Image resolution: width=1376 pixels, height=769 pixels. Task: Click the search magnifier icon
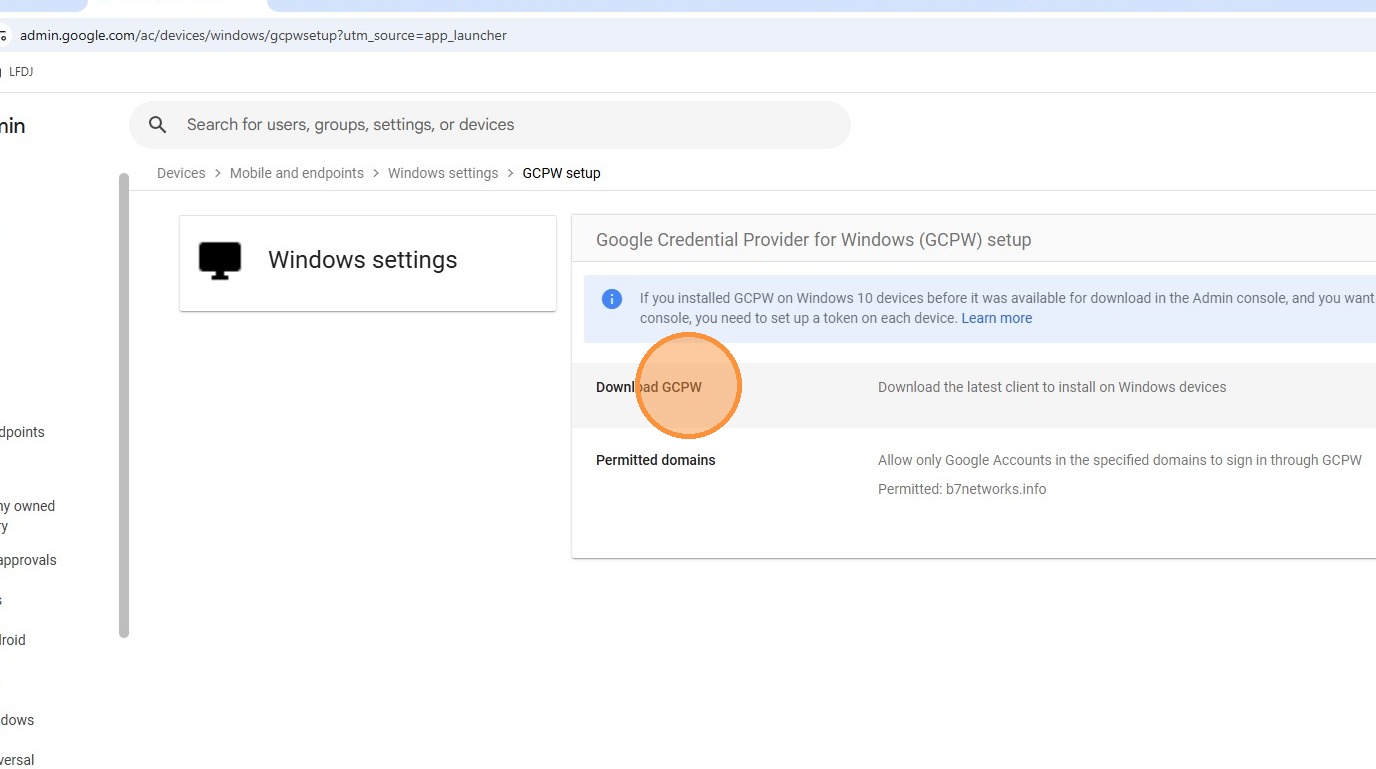click(157, 125)
